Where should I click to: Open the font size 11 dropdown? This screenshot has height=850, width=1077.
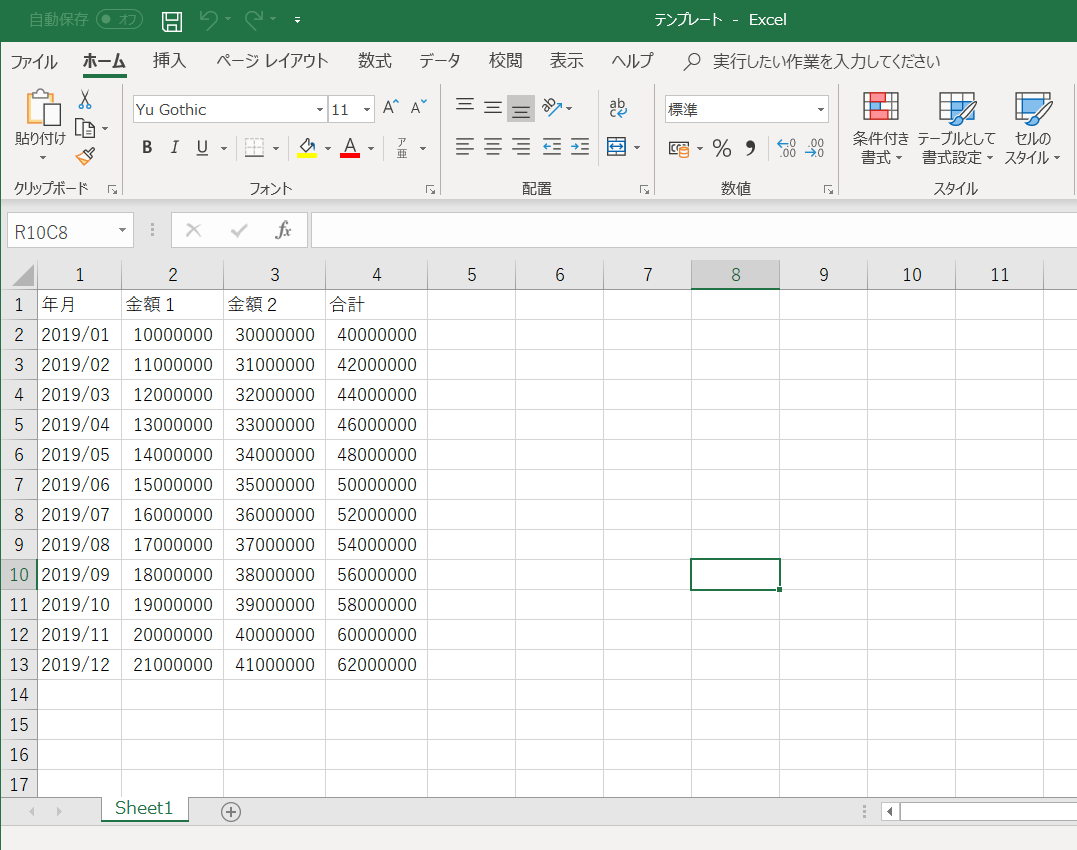pyautogui.click(x=367, y=109)
